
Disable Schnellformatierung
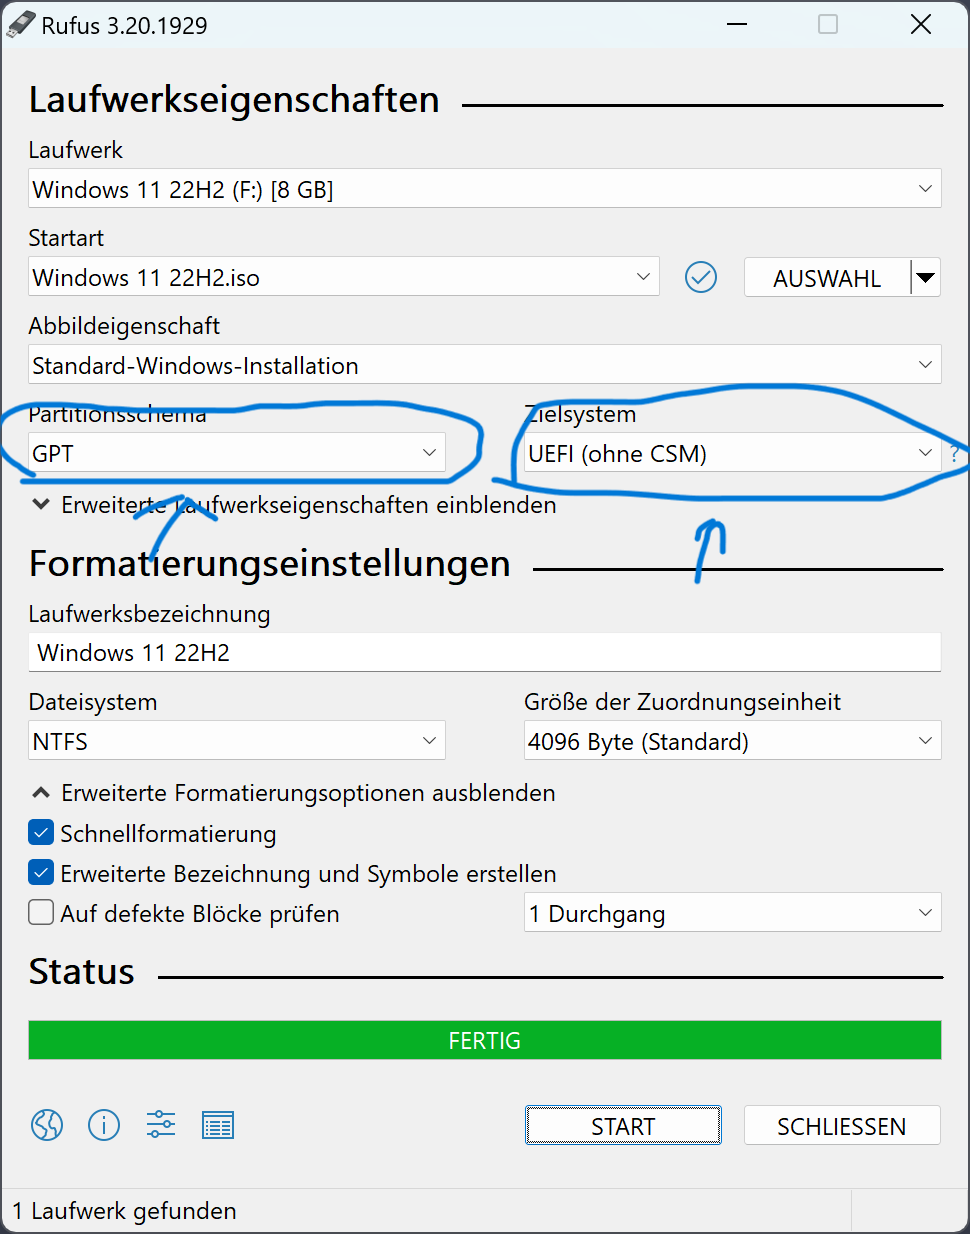coord(40,832)
